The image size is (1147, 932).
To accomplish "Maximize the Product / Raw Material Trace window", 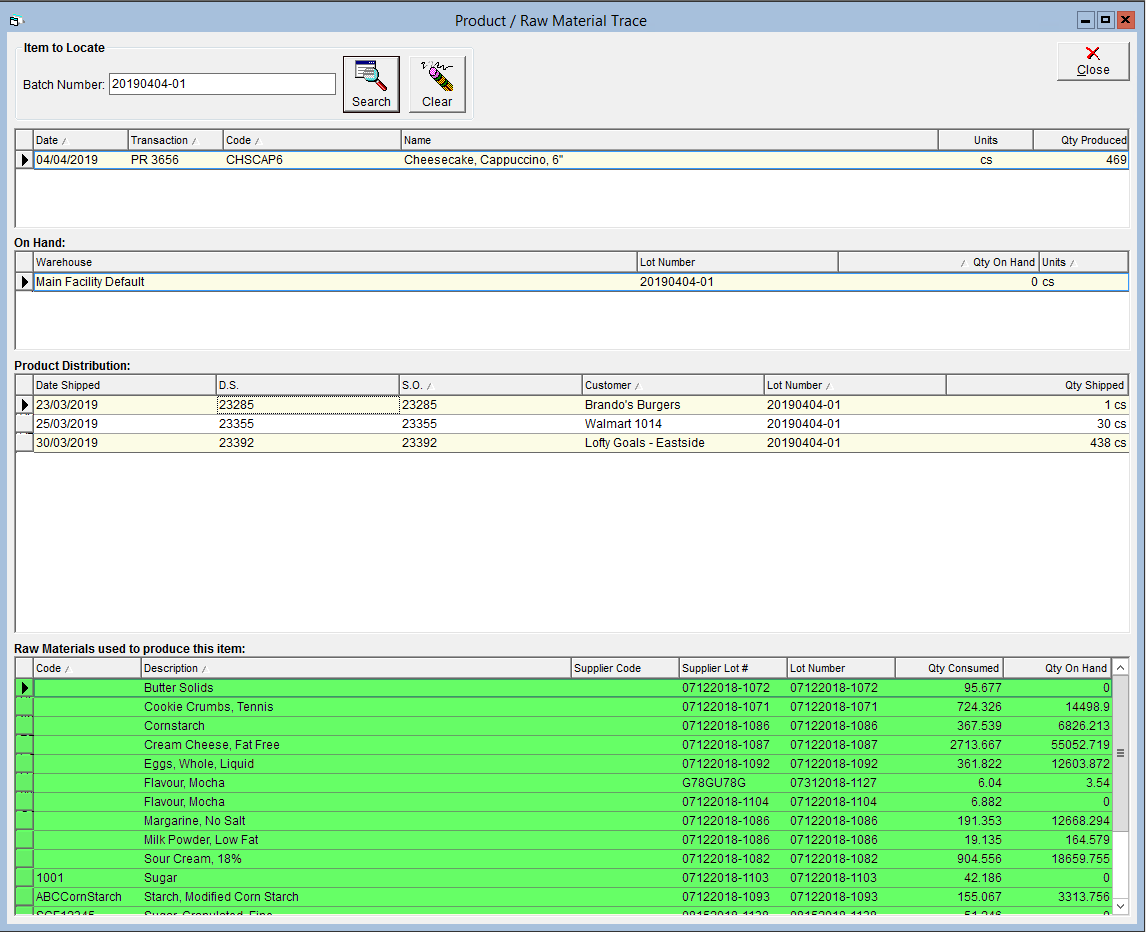I will pyautogui.click(x=1105, y=20).
